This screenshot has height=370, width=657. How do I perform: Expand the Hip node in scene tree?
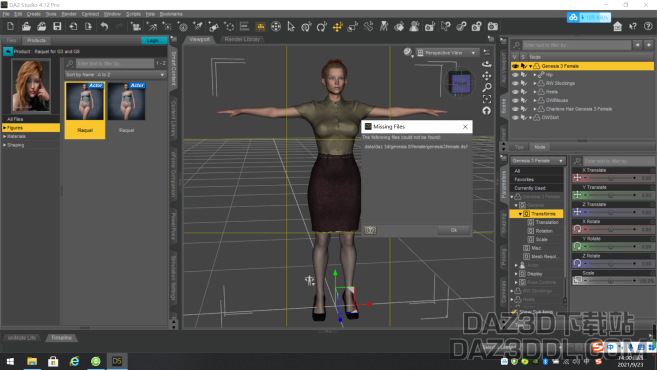point(535,75)
